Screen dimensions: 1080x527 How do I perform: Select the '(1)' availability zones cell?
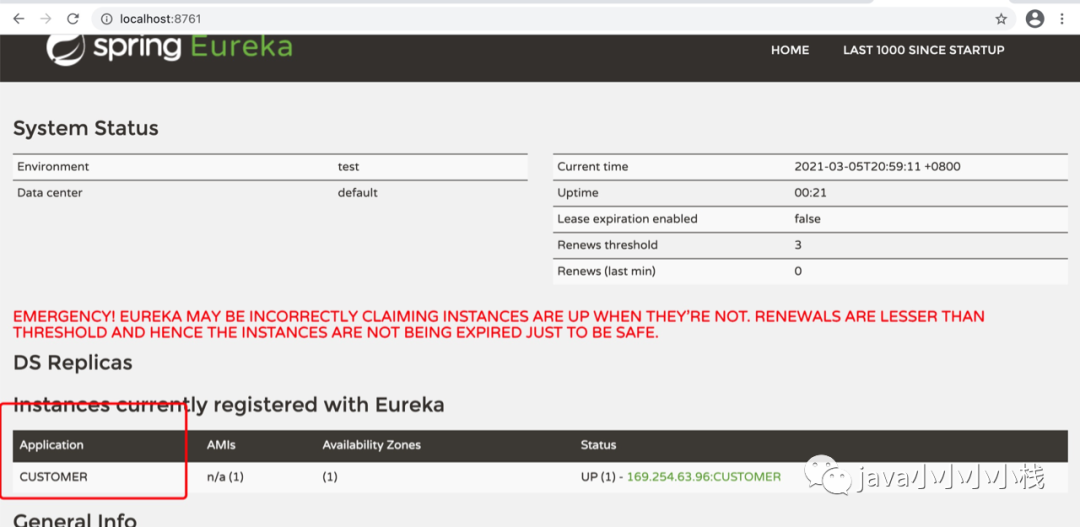tap(330, 477)
